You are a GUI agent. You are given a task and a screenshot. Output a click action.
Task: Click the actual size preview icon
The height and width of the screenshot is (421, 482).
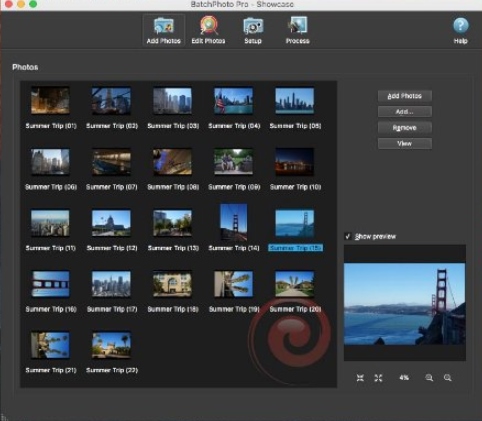(378, 378)
